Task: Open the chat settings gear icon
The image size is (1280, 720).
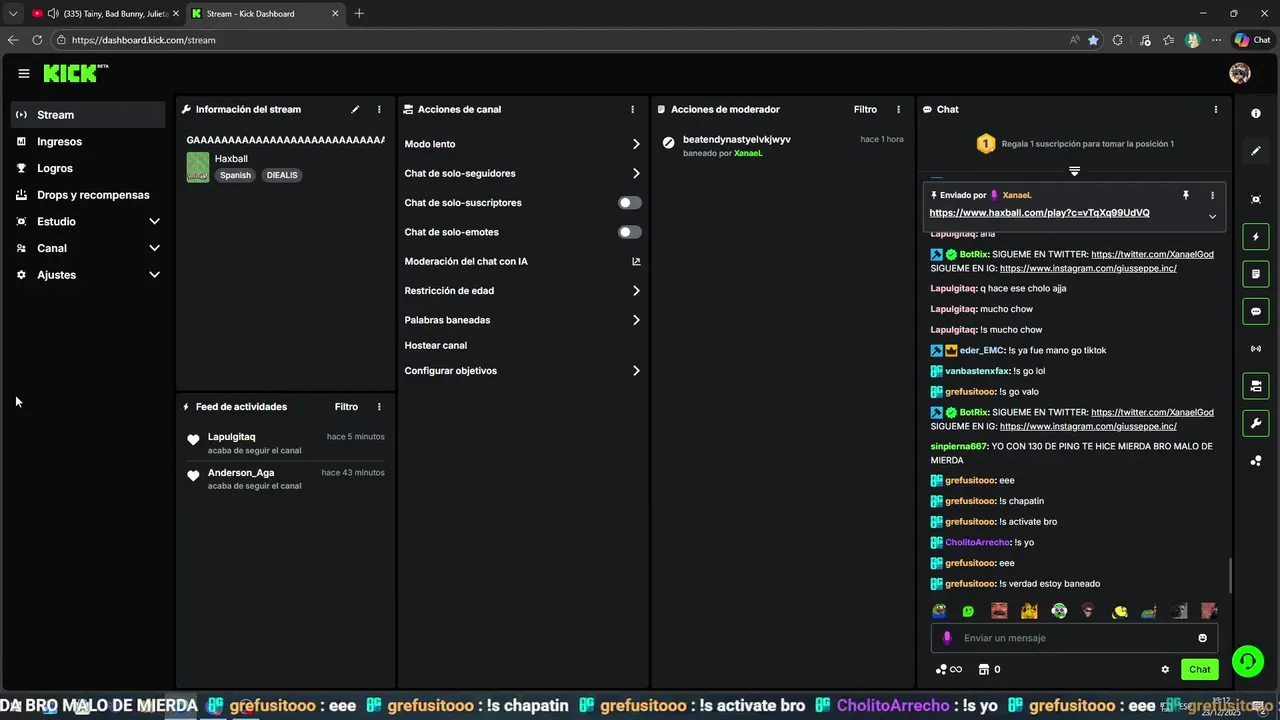Action: tap(1165, 670)
